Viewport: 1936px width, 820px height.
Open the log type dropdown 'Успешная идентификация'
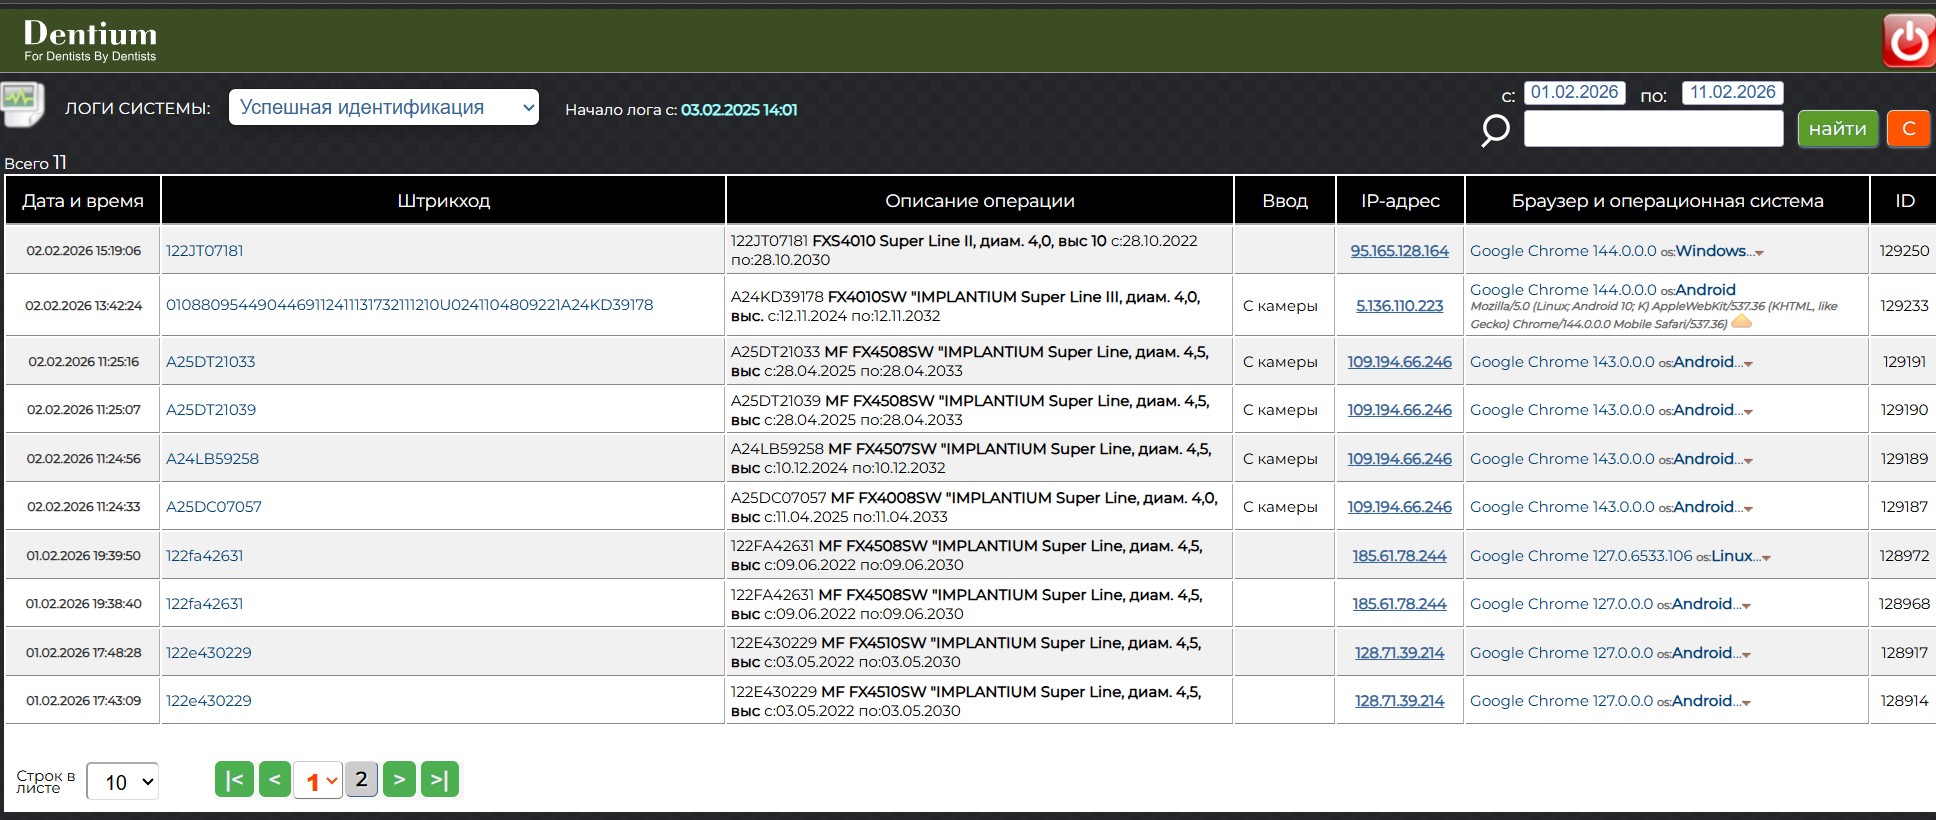pos(384,107)
